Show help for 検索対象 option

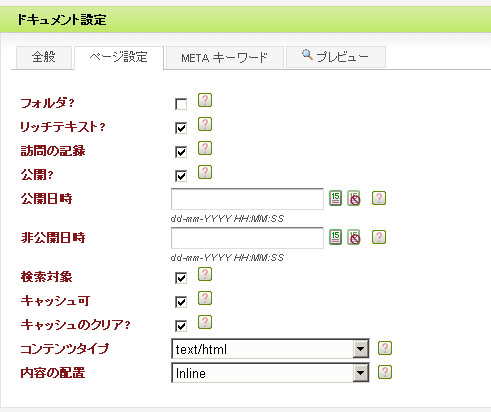(205, 274)
